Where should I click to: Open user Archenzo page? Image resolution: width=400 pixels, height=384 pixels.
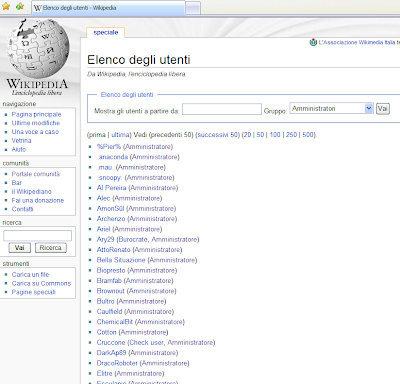(x=111, y=219)
